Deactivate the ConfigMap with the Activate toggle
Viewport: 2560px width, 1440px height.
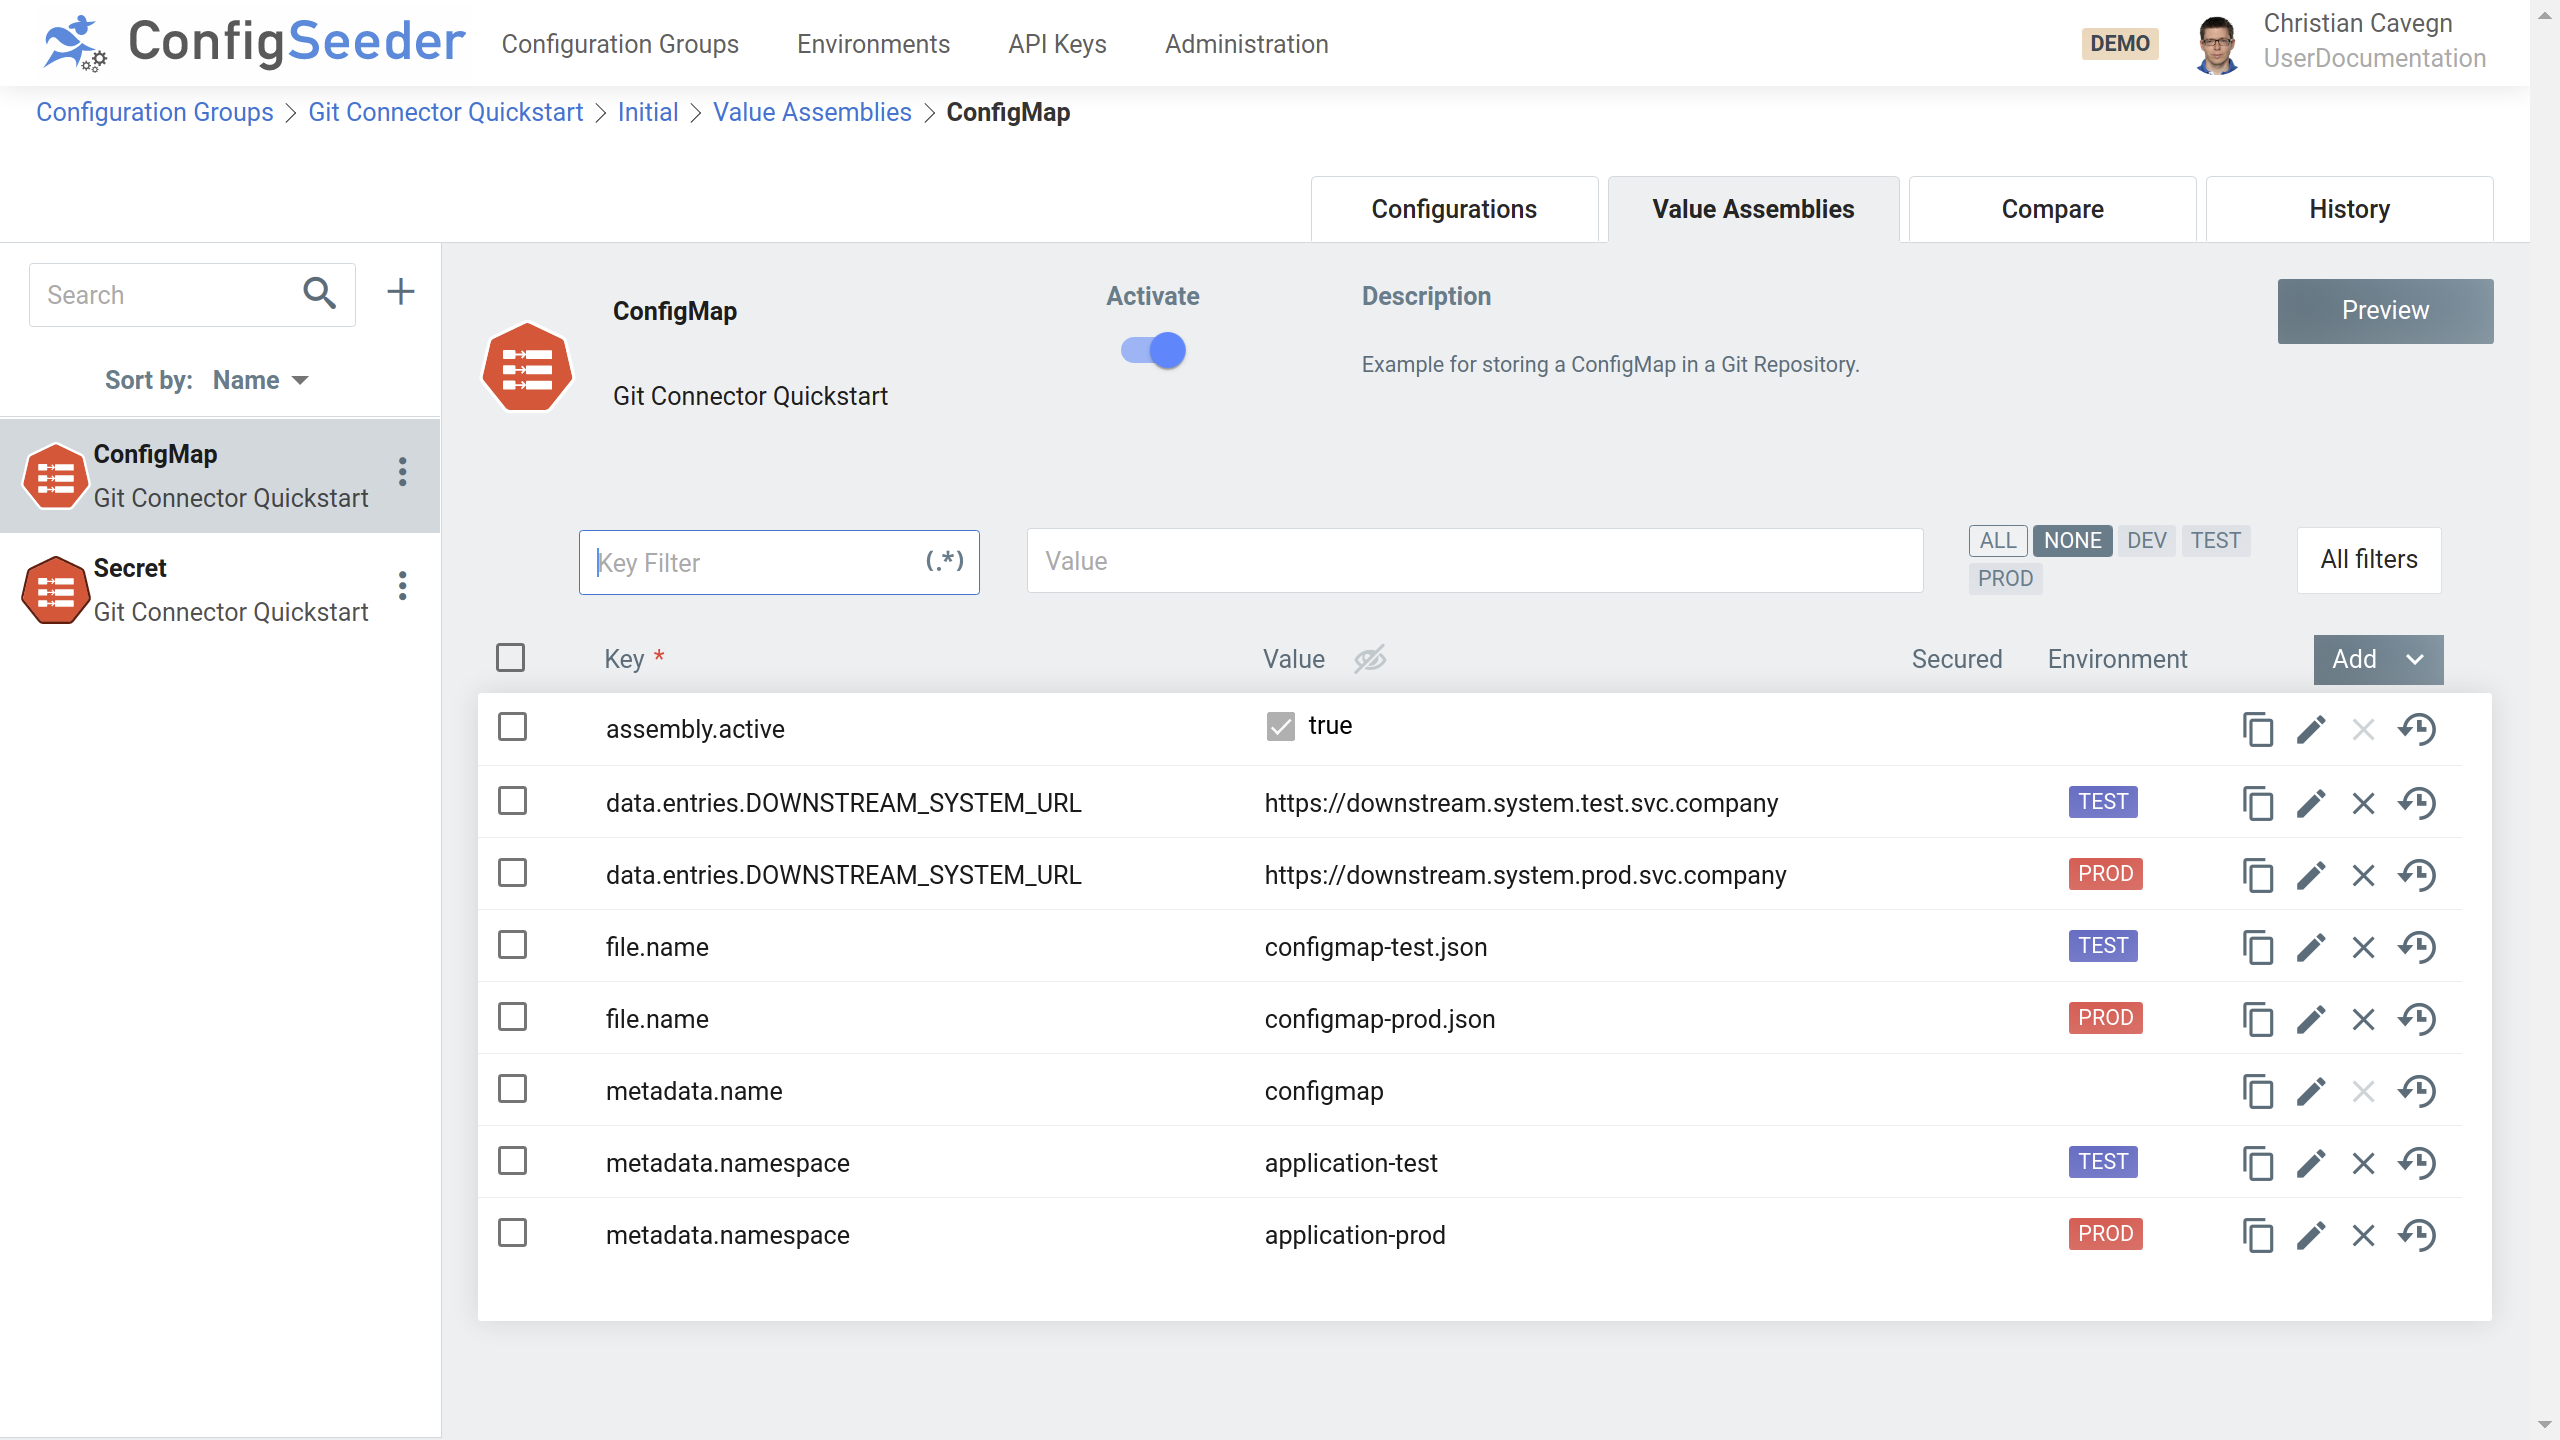(x=1152, y=350)
